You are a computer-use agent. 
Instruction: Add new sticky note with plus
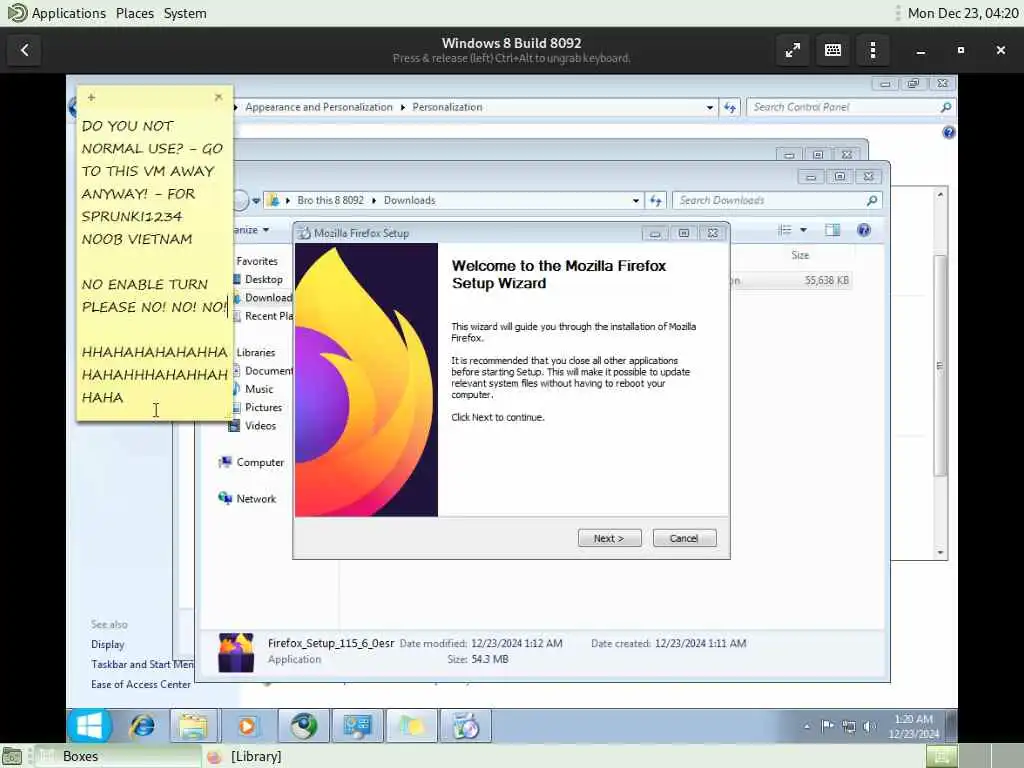[x=91, y=97]
